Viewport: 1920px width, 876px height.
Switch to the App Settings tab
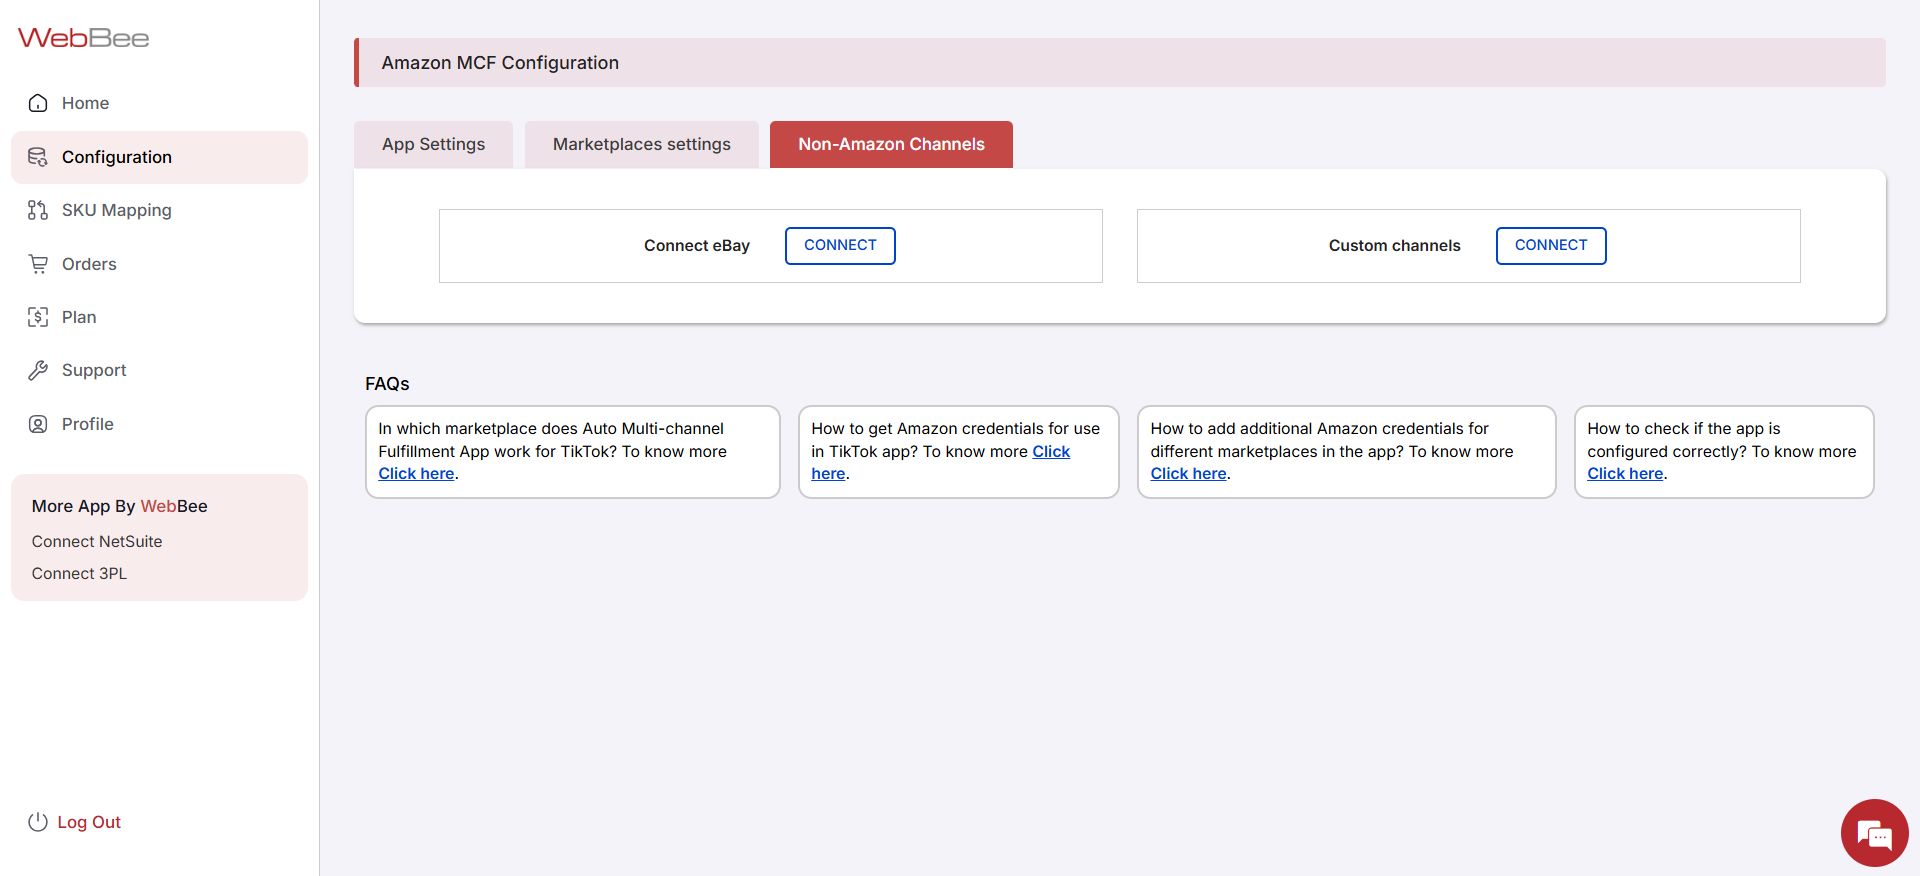tap(433, 144)
